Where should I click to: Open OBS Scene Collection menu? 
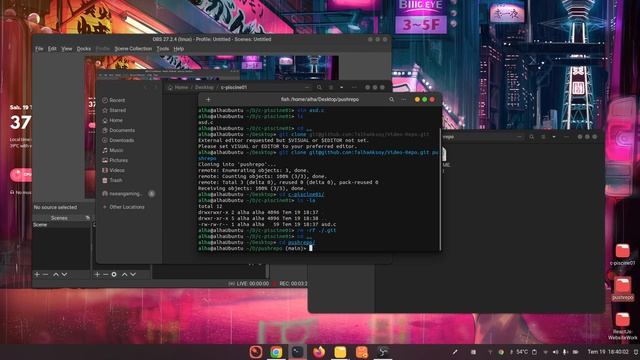coord(133,49)
